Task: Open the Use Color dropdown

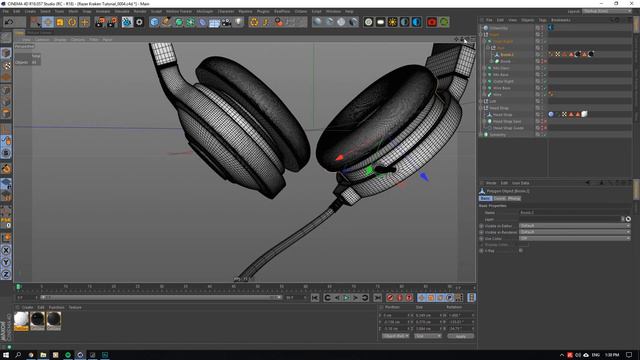Action: 575,238
